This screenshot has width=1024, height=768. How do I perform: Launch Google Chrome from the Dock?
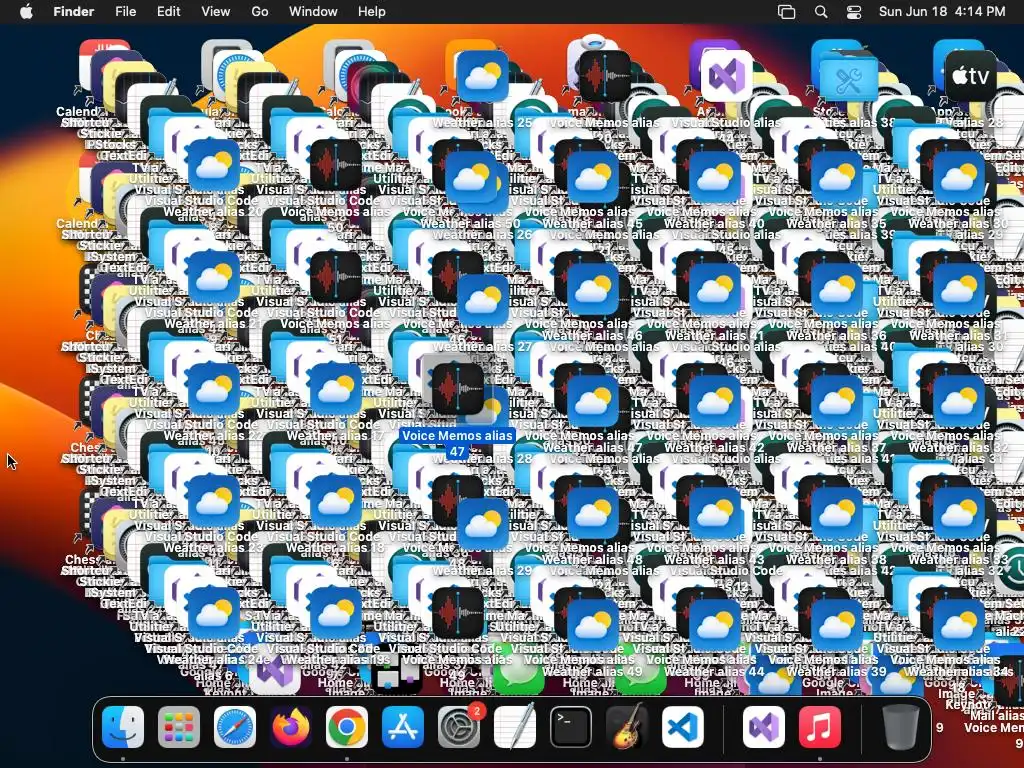pos(347,727)
